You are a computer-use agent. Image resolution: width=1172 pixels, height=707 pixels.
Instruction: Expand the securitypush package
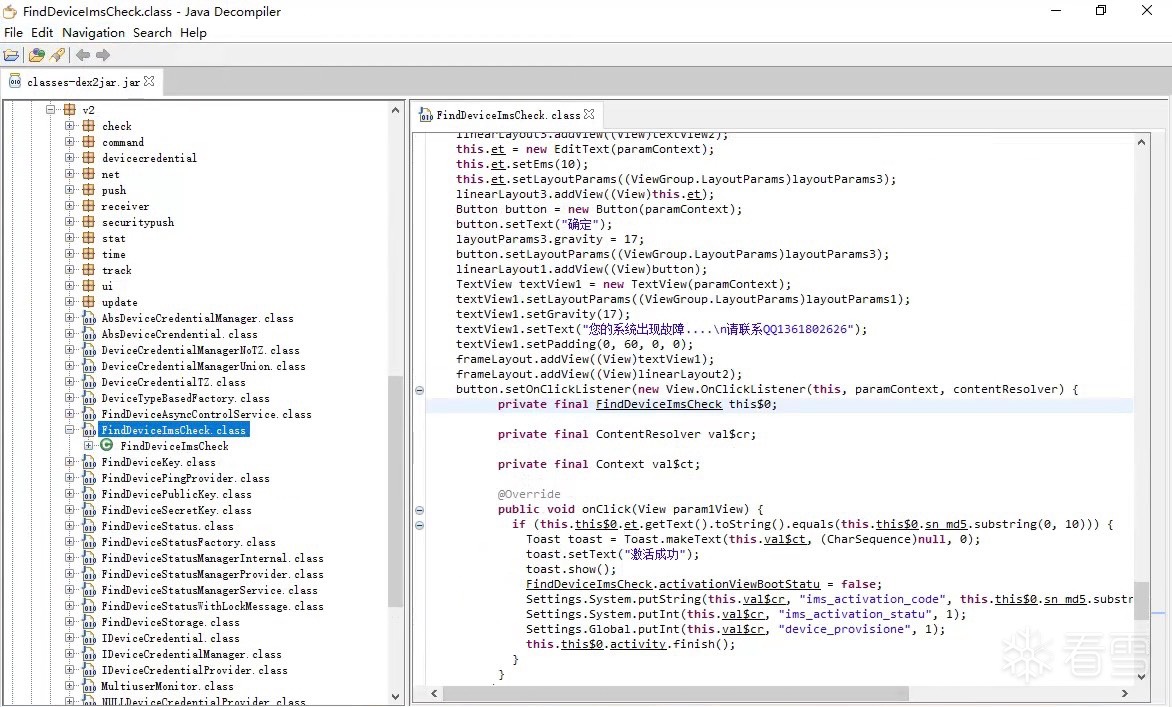pyautogui.click(x=70, y=222)
